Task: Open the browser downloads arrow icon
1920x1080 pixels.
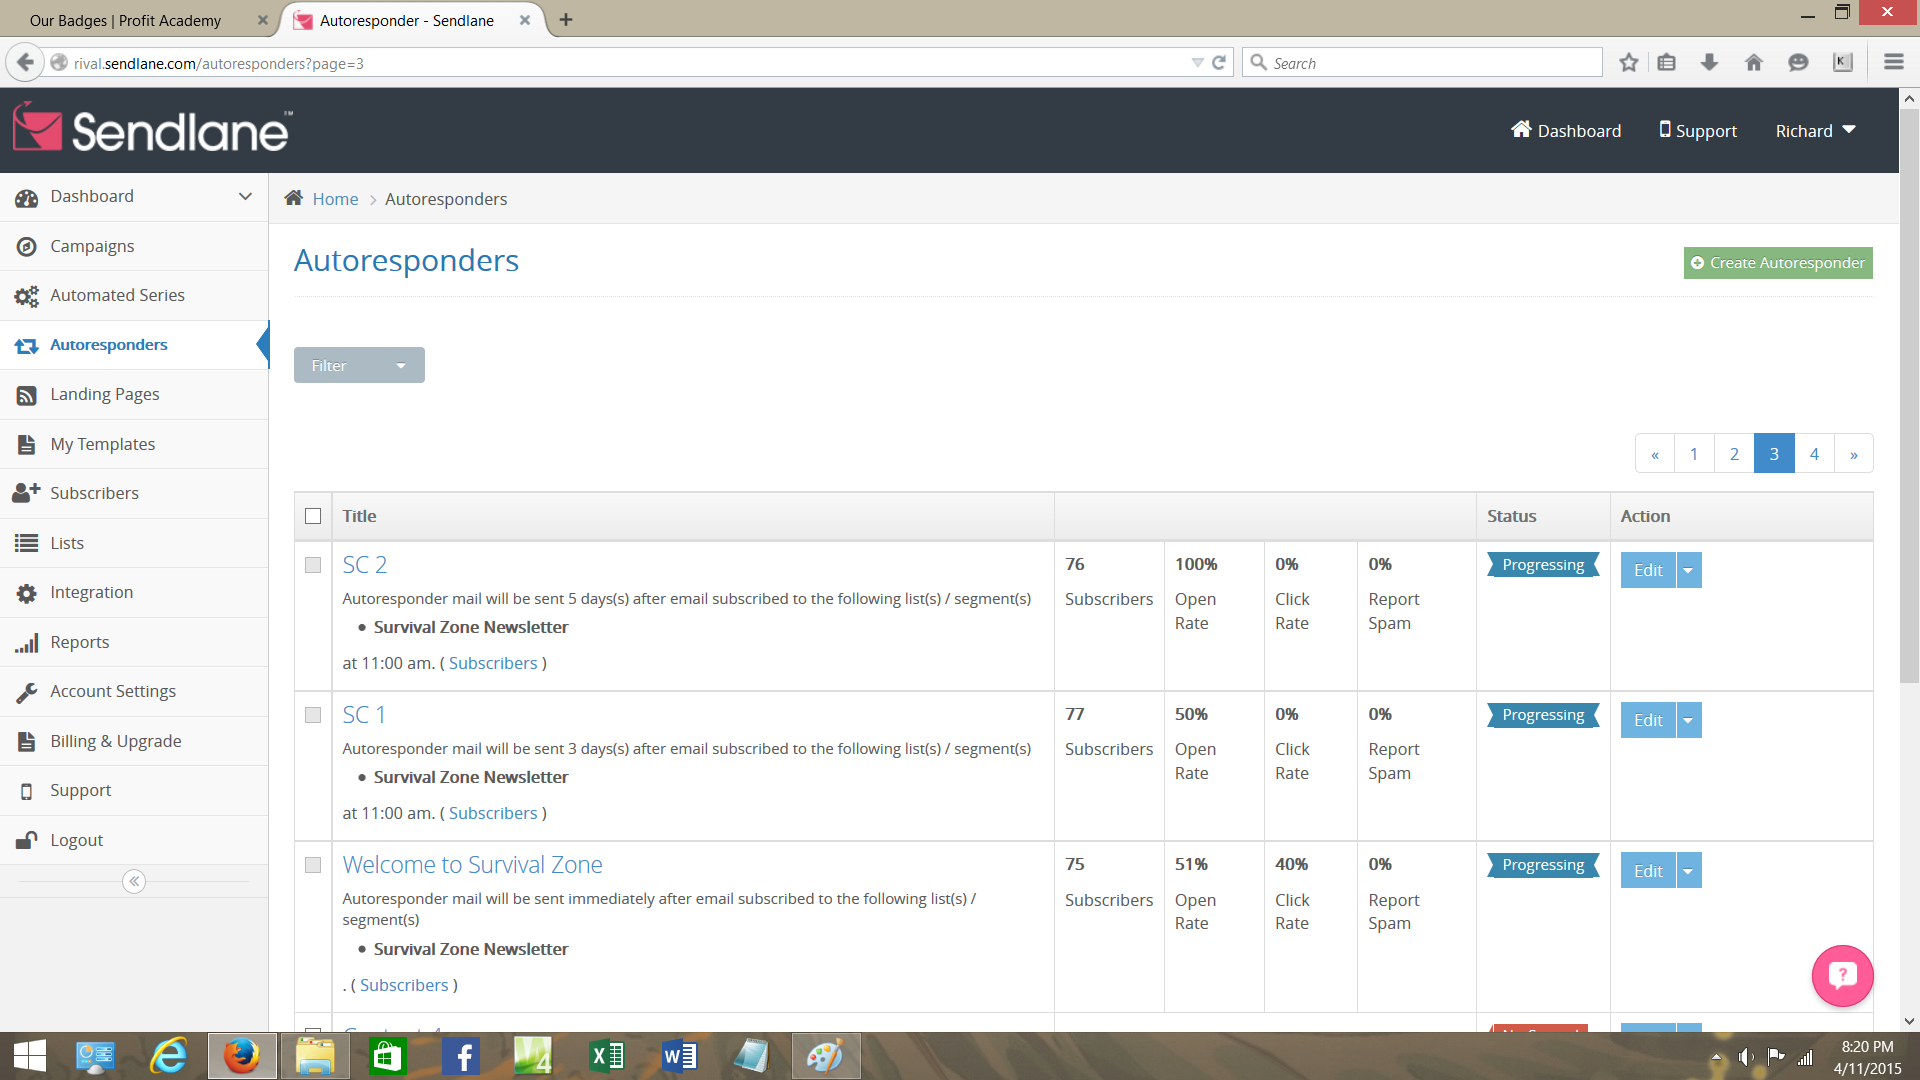Action: coord(1709,62)
